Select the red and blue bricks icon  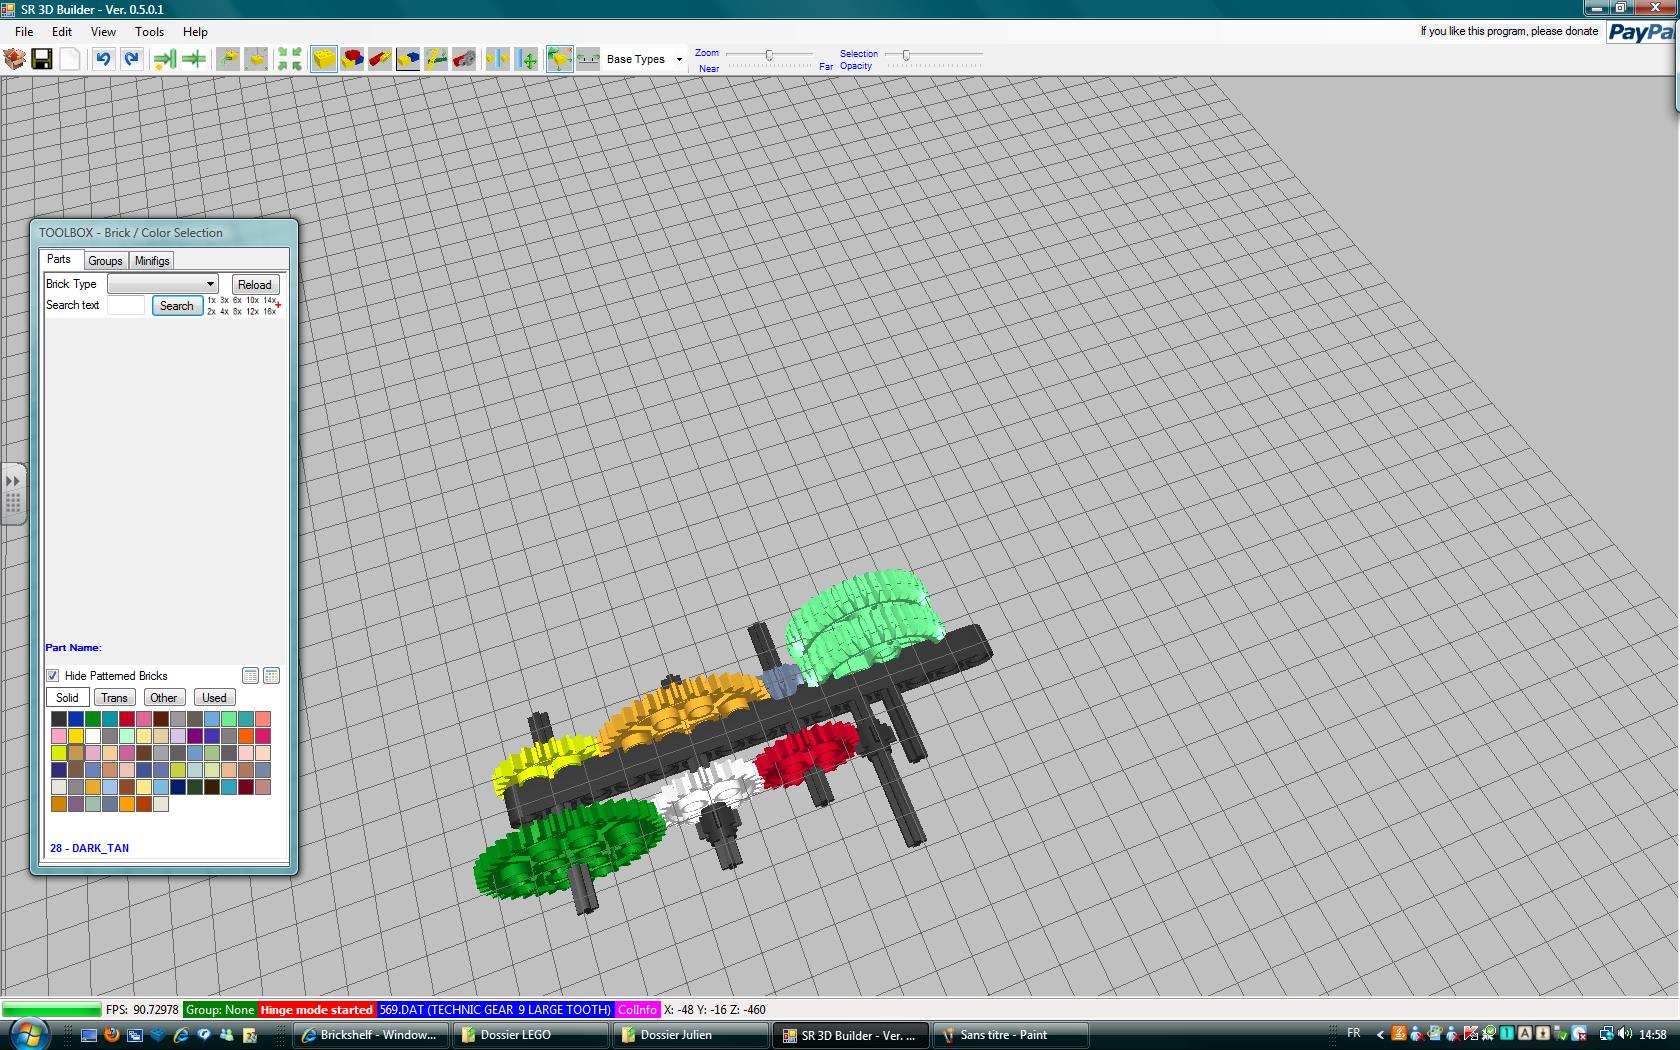pos(352,59)
